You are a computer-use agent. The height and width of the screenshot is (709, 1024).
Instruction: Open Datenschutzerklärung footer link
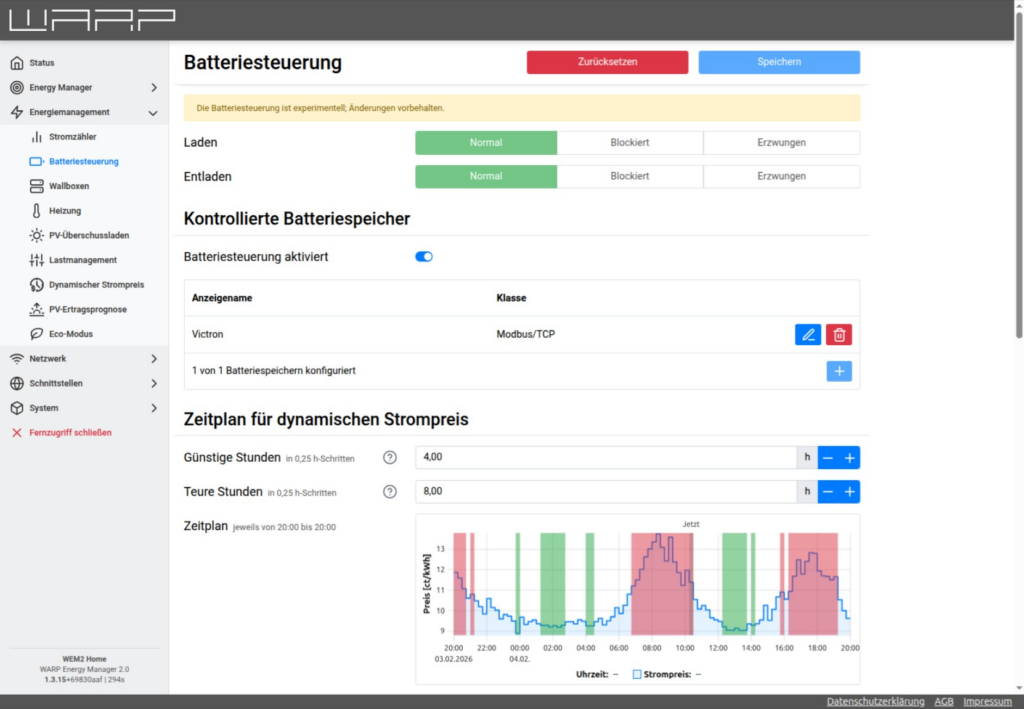point(875,702)
